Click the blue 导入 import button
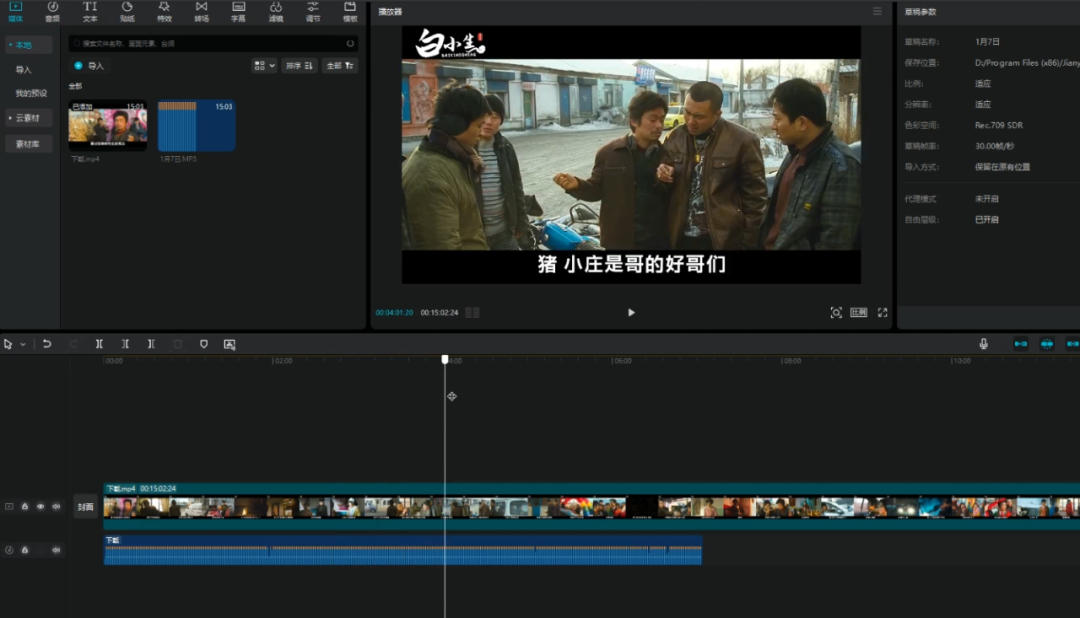The height and width of the screenshot is (618, 1080). click(x=89, y=66)
